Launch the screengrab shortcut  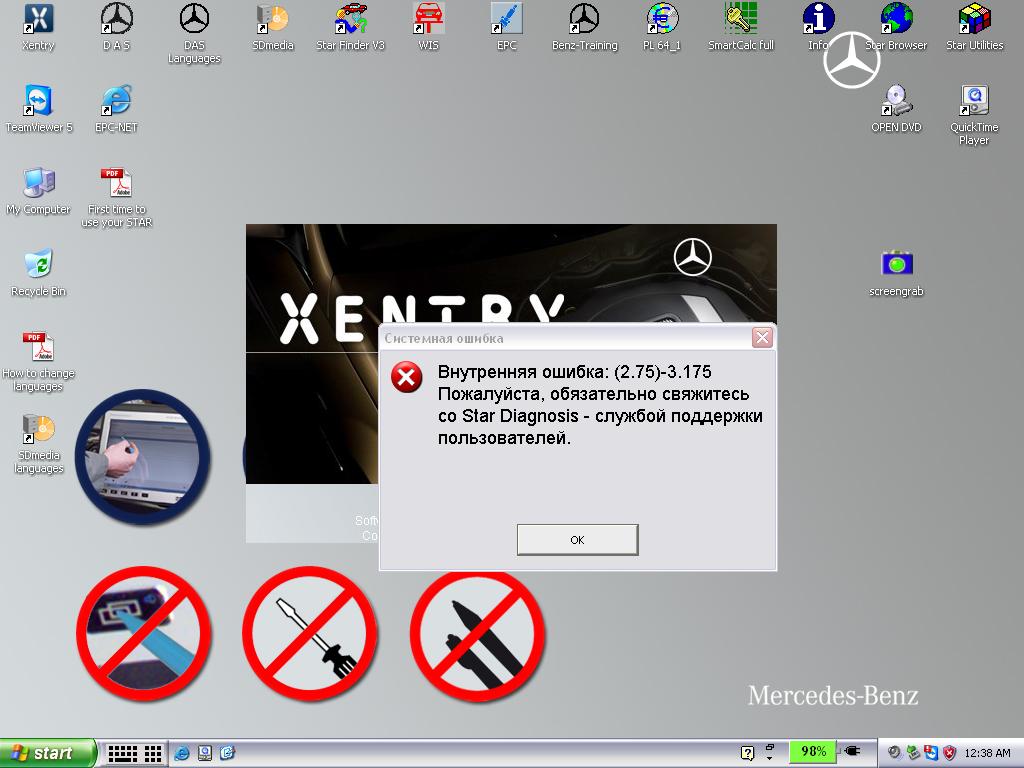896,273
